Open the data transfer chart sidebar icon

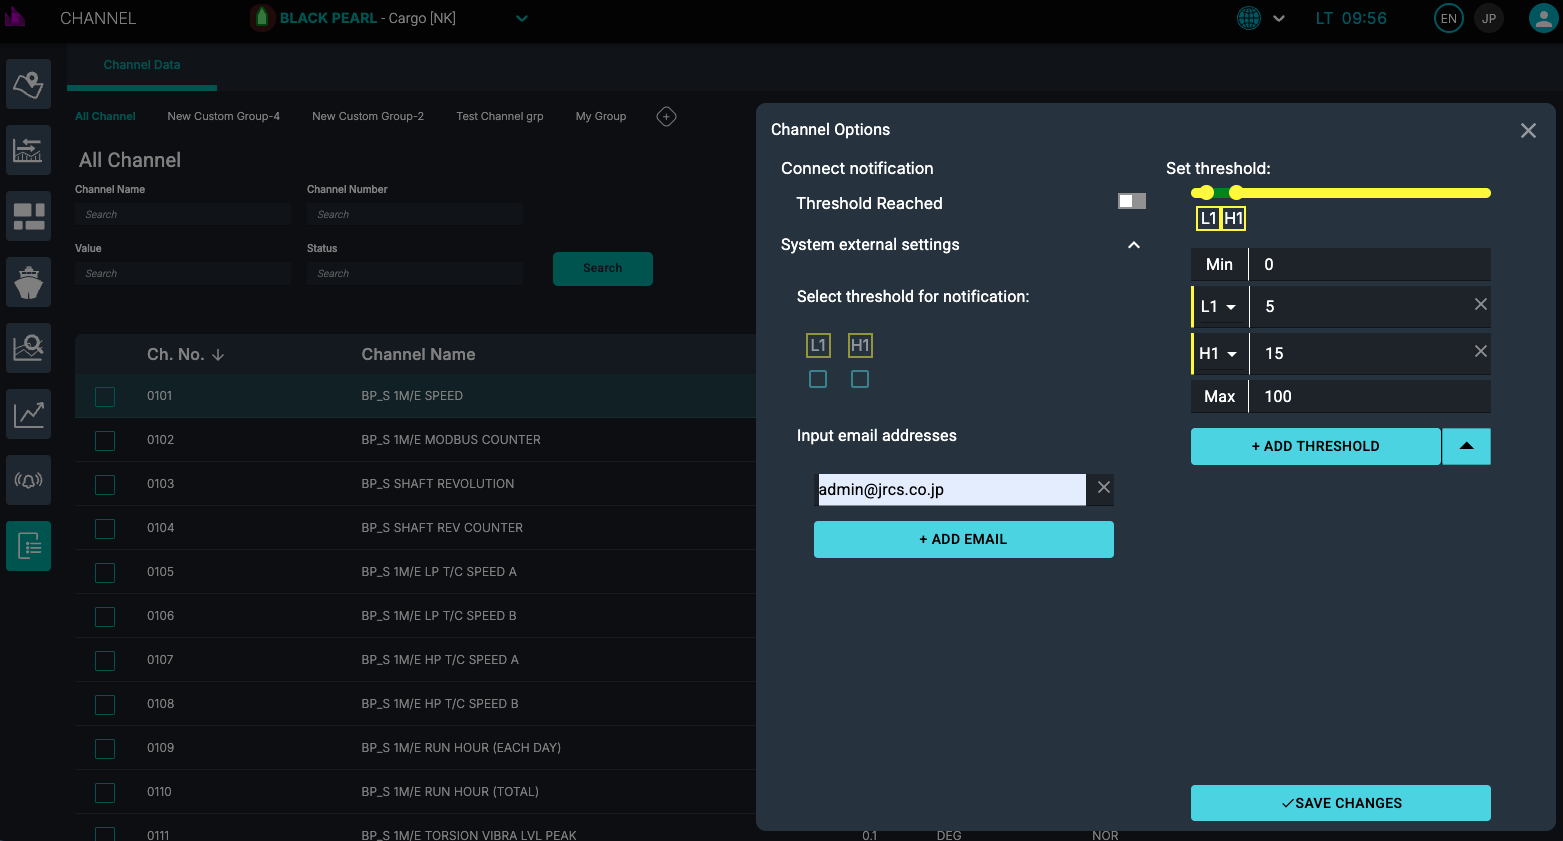tap(28, 150)
